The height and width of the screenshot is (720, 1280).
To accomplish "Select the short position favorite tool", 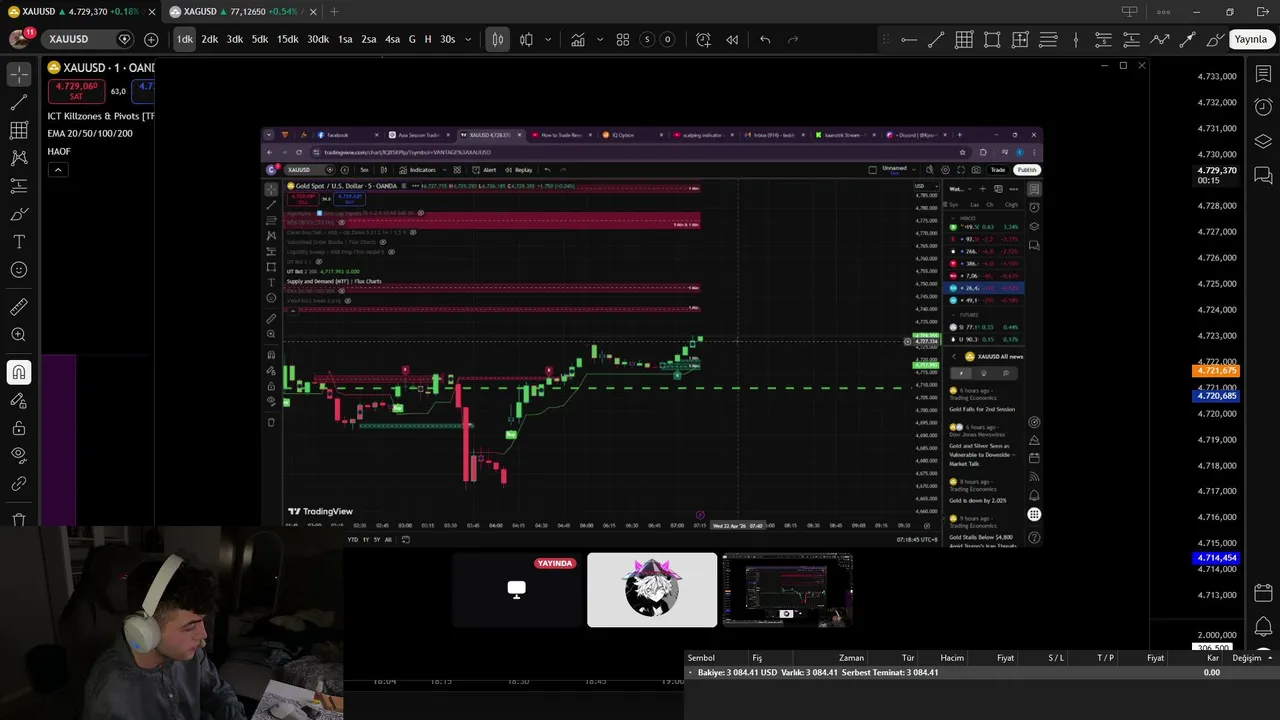I will (1104, 39).
